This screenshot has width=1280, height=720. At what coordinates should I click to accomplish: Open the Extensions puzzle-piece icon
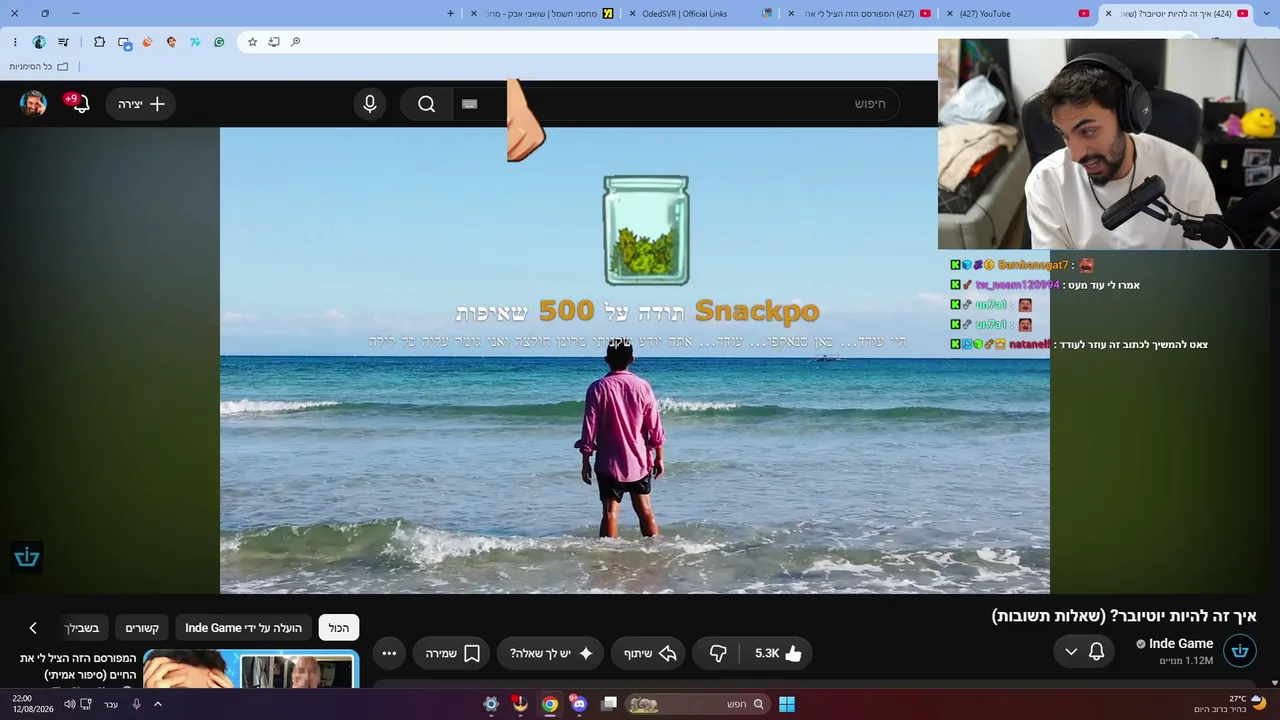pos(99,42)
